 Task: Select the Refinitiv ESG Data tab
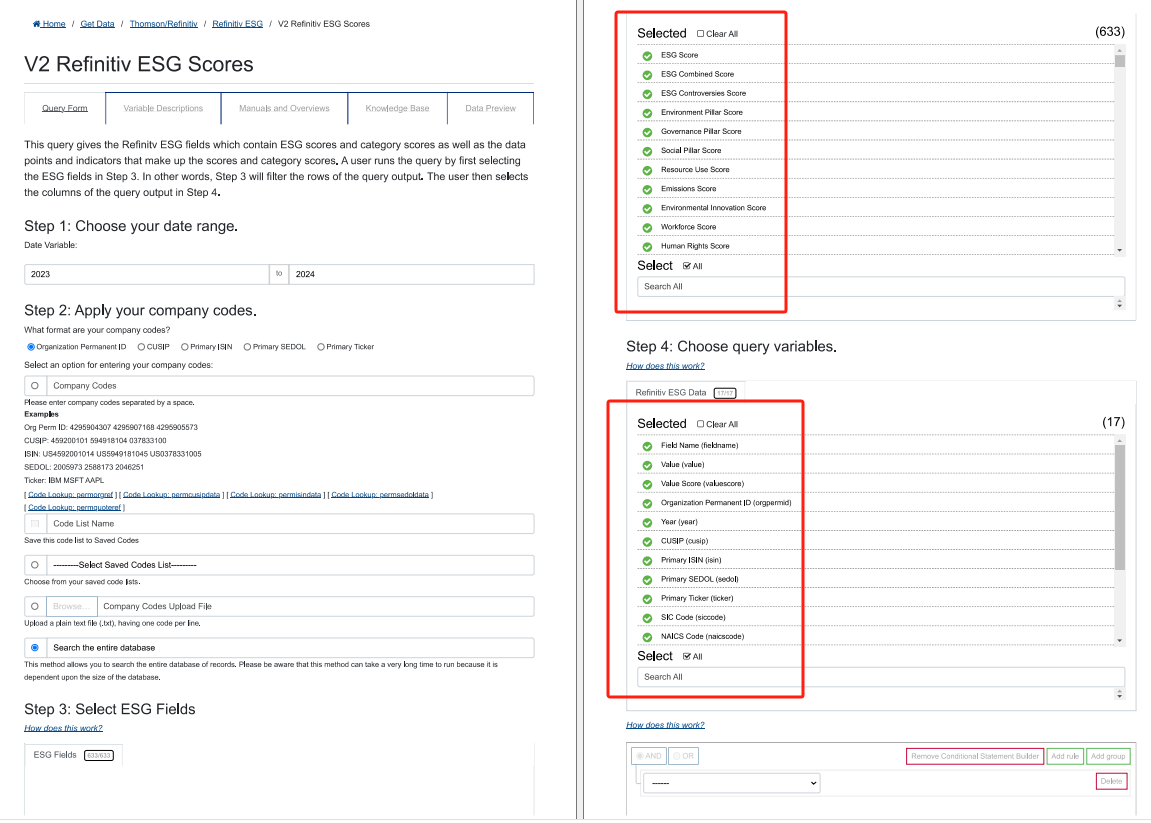(x=685, y=392)
